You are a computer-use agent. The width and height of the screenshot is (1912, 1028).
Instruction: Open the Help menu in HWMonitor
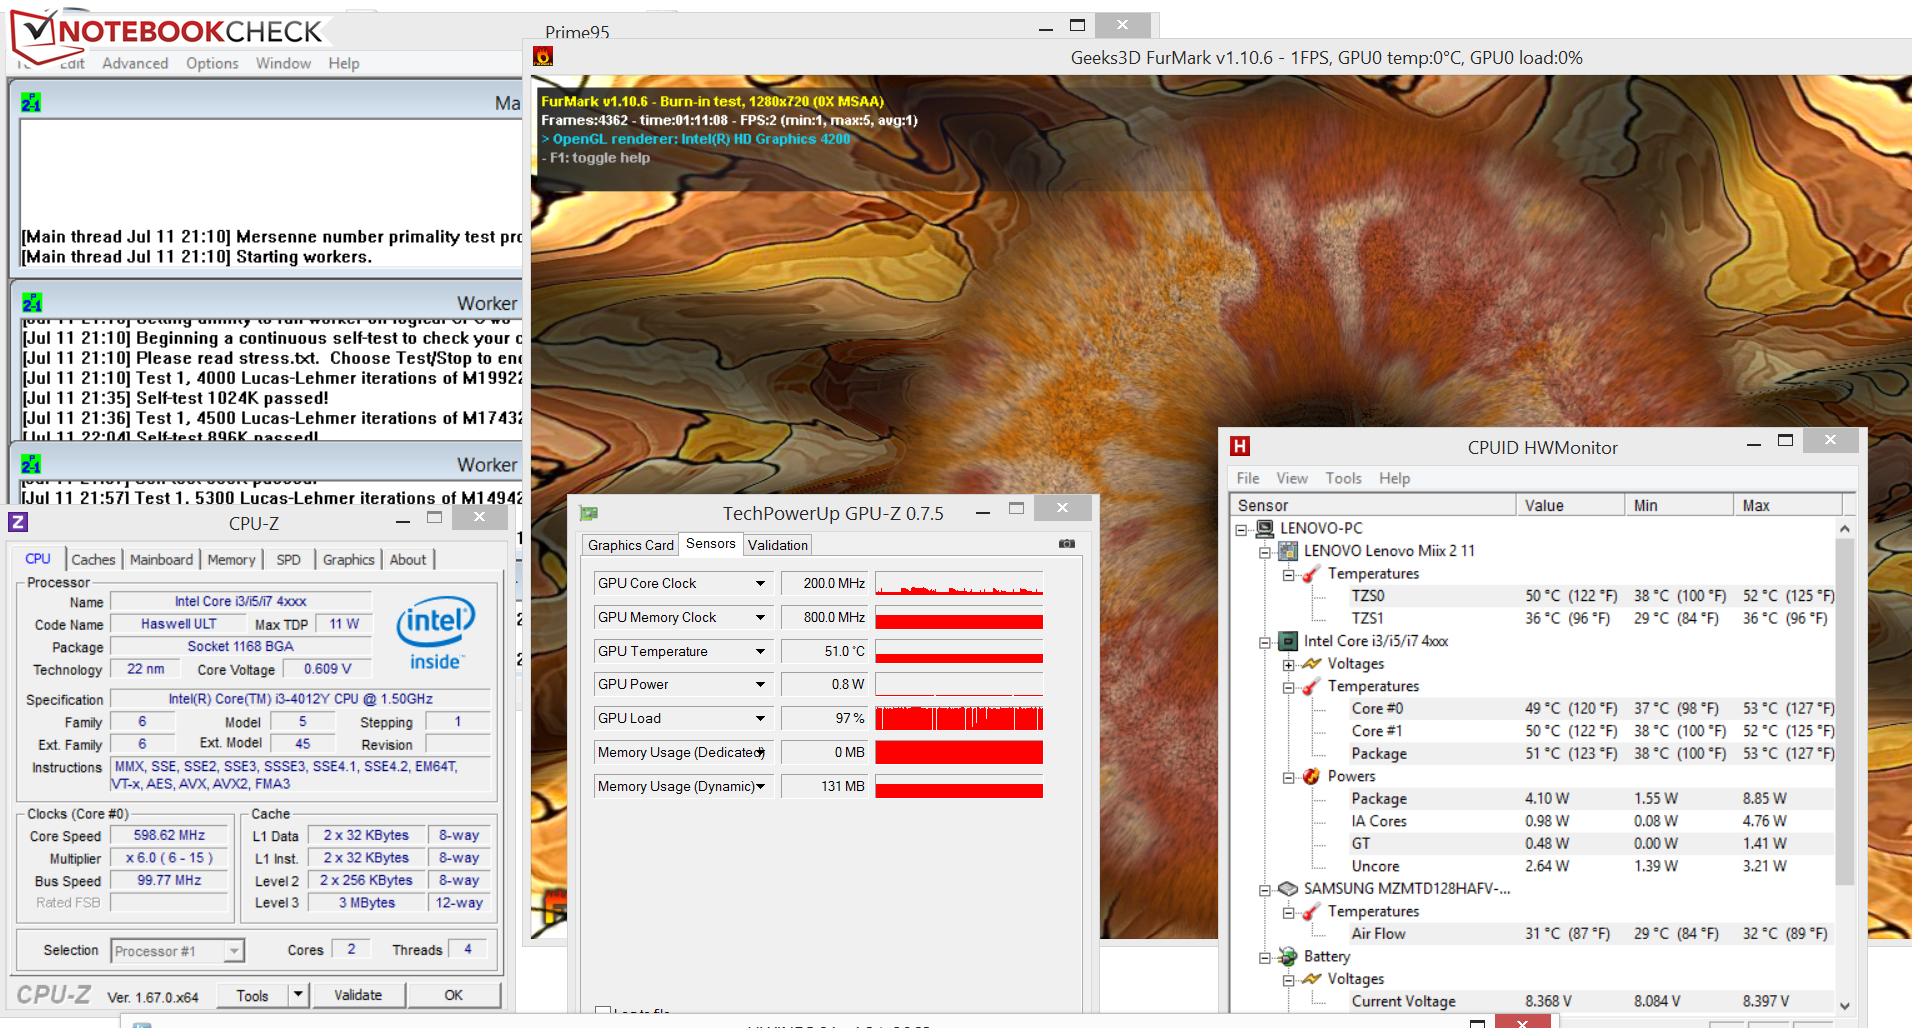pyautogui.click(x=1395, y=478)
